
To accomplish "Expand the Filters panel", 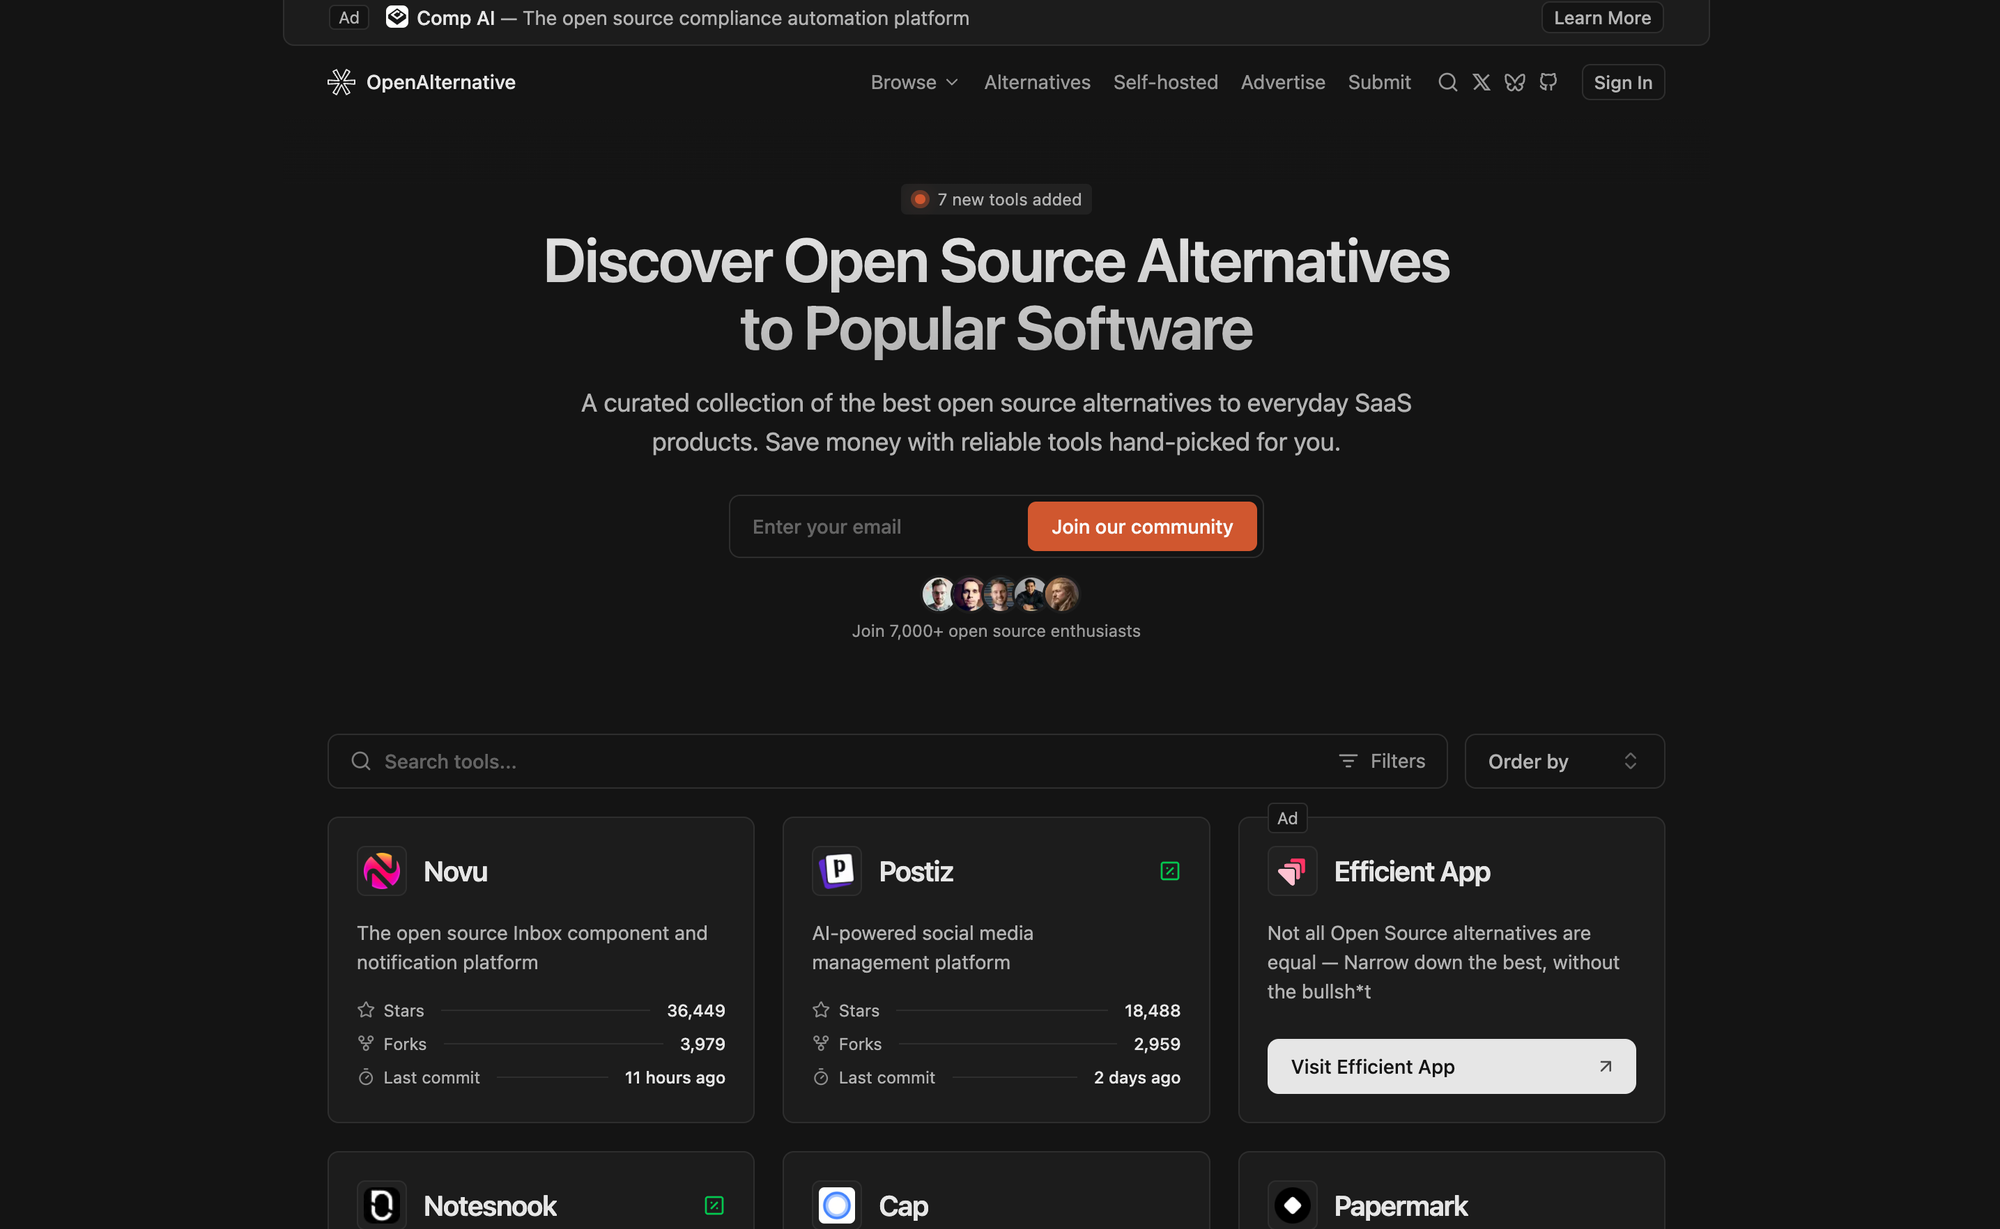I will point(1382,761).
